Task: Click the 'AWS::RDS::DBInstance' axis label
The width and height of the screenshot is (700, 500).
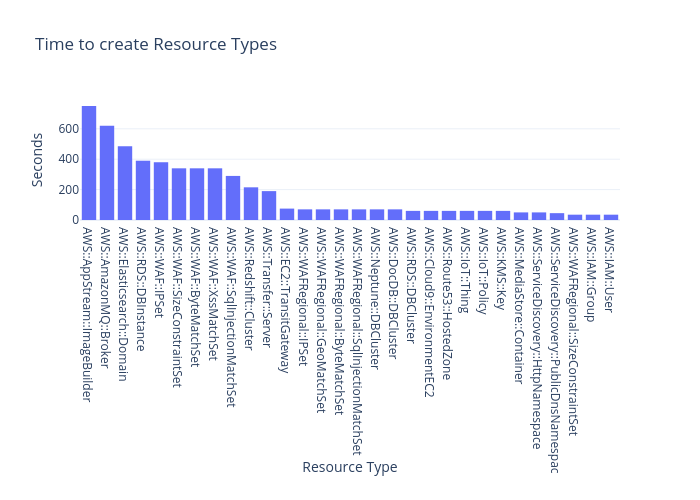Action: click(x=142, y=289)
